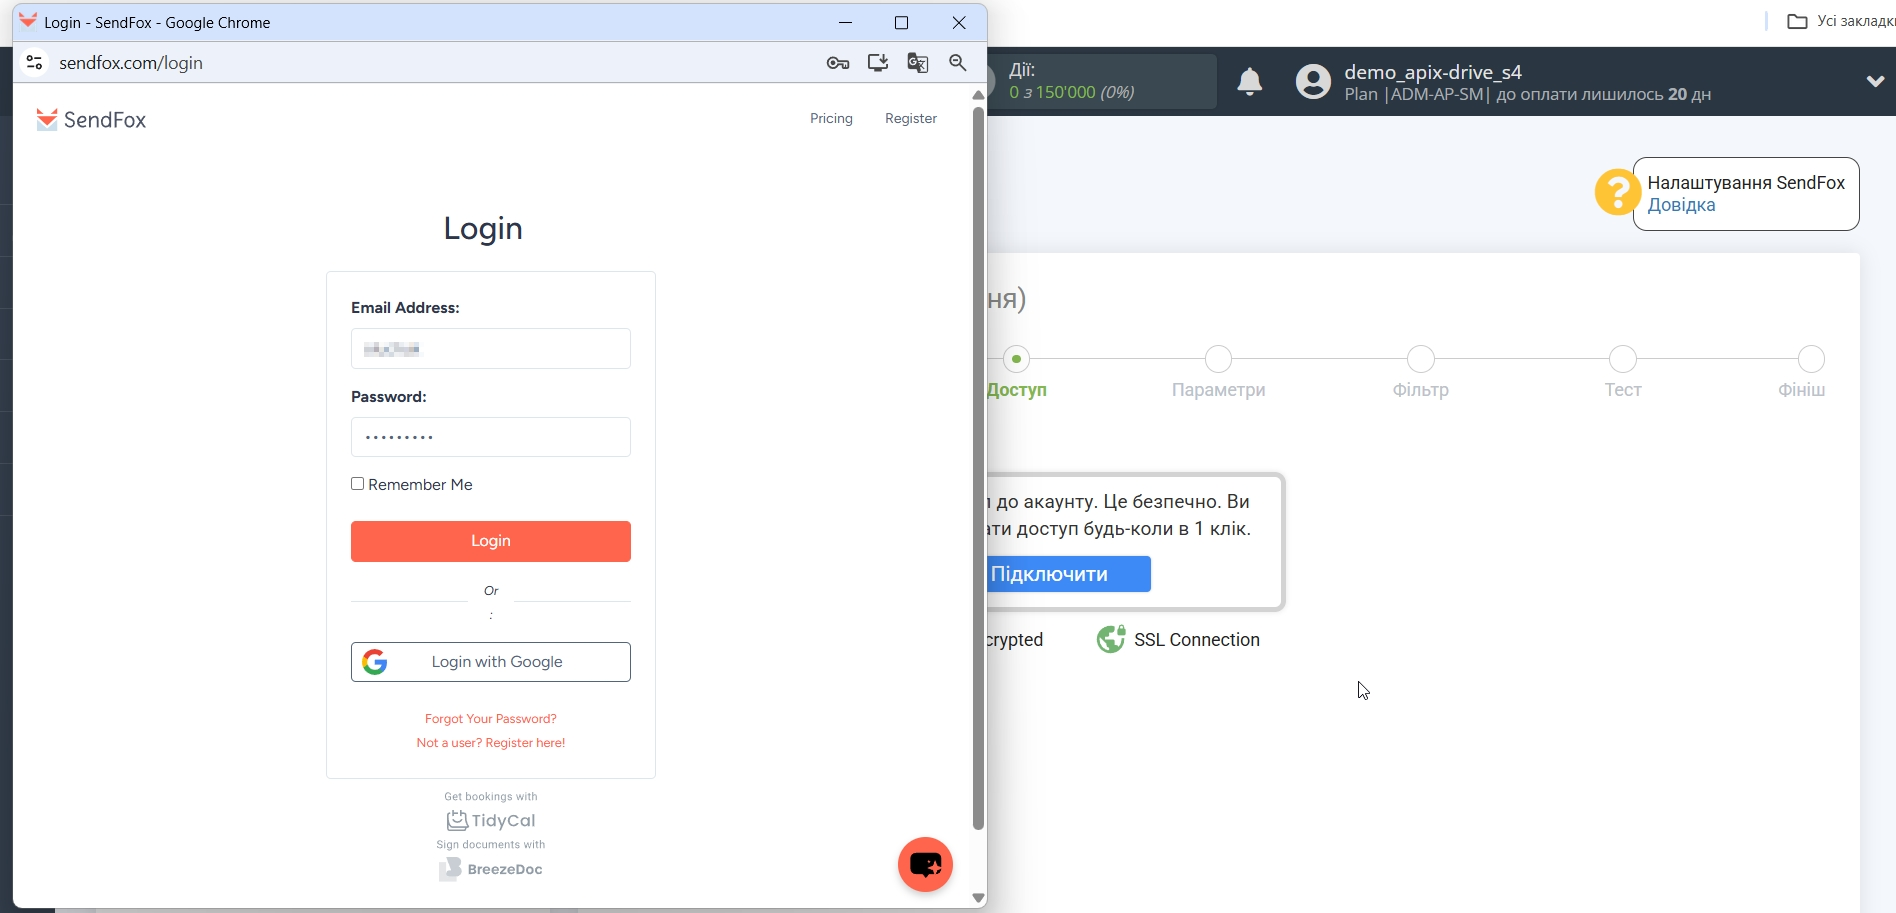Click the demo_apix-drive_s4 username
1896x913 pixels.
click(x=1433, y=72)
